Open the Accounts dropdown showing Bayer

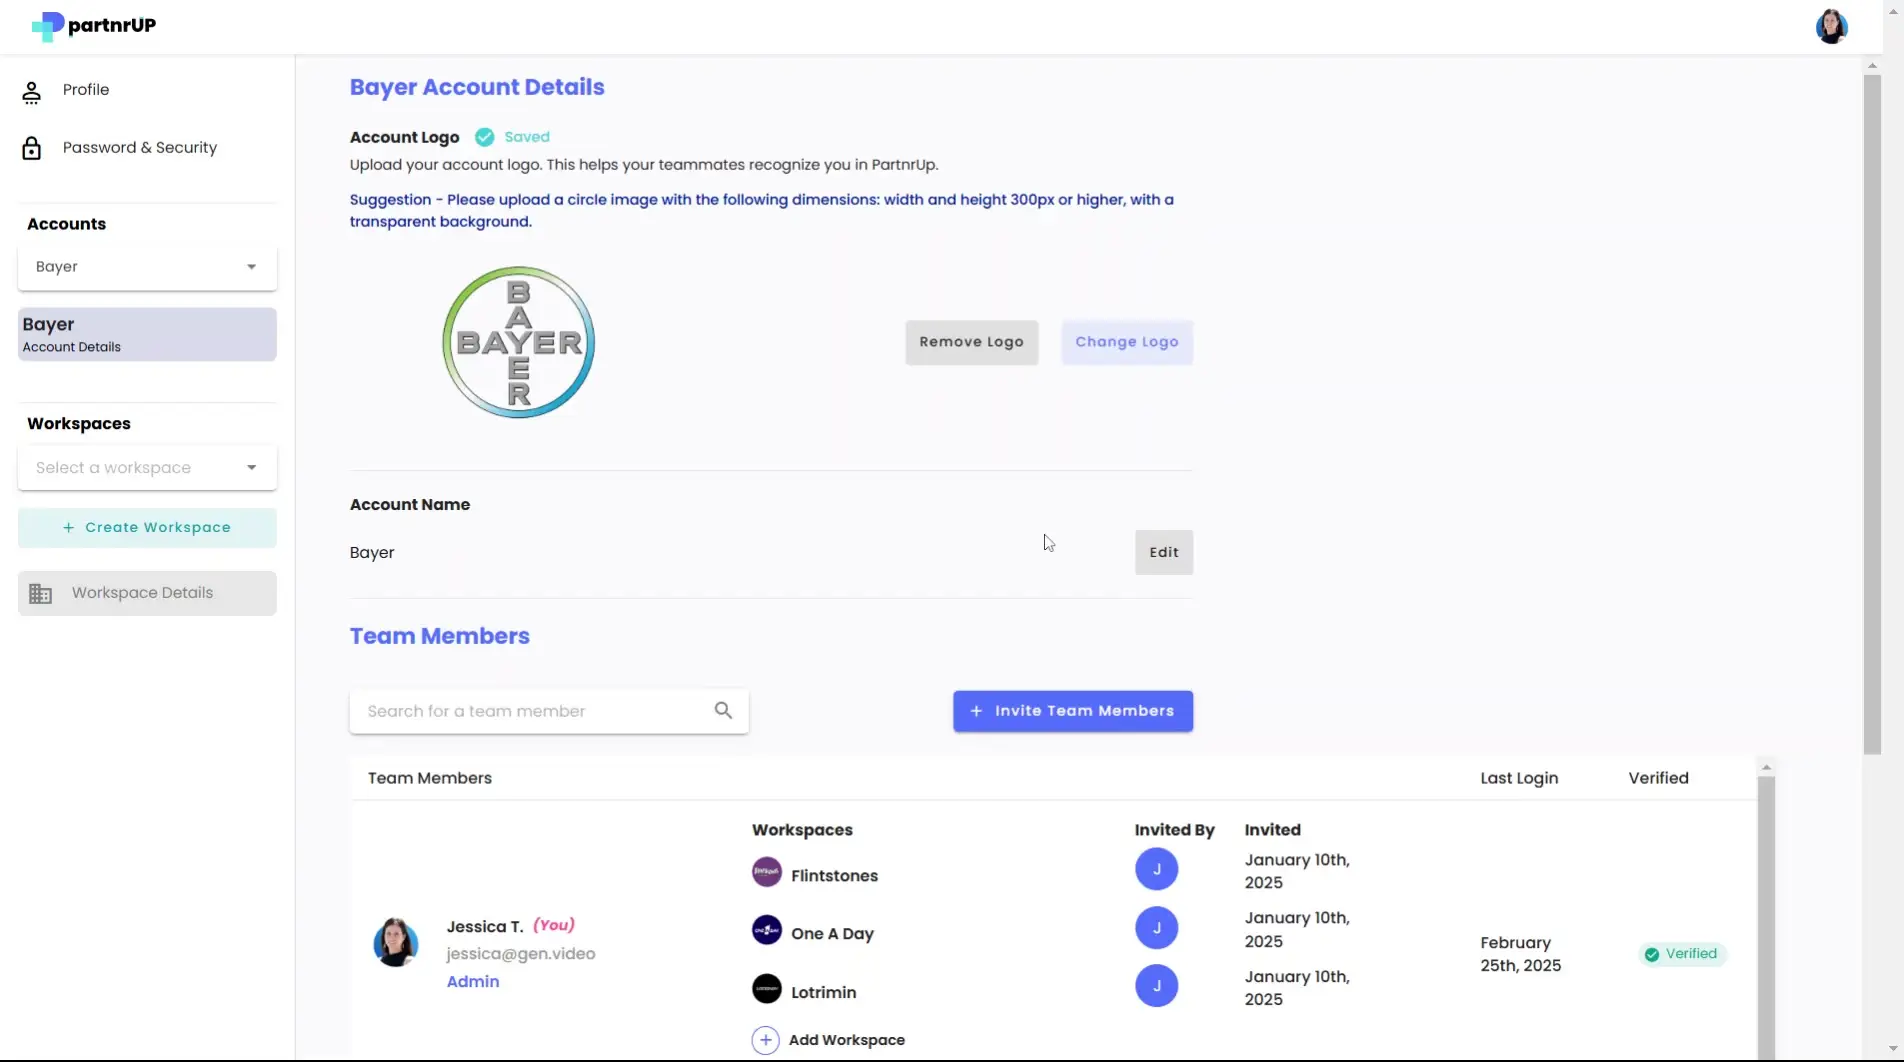pyautogui.click(x=146, y=267)
